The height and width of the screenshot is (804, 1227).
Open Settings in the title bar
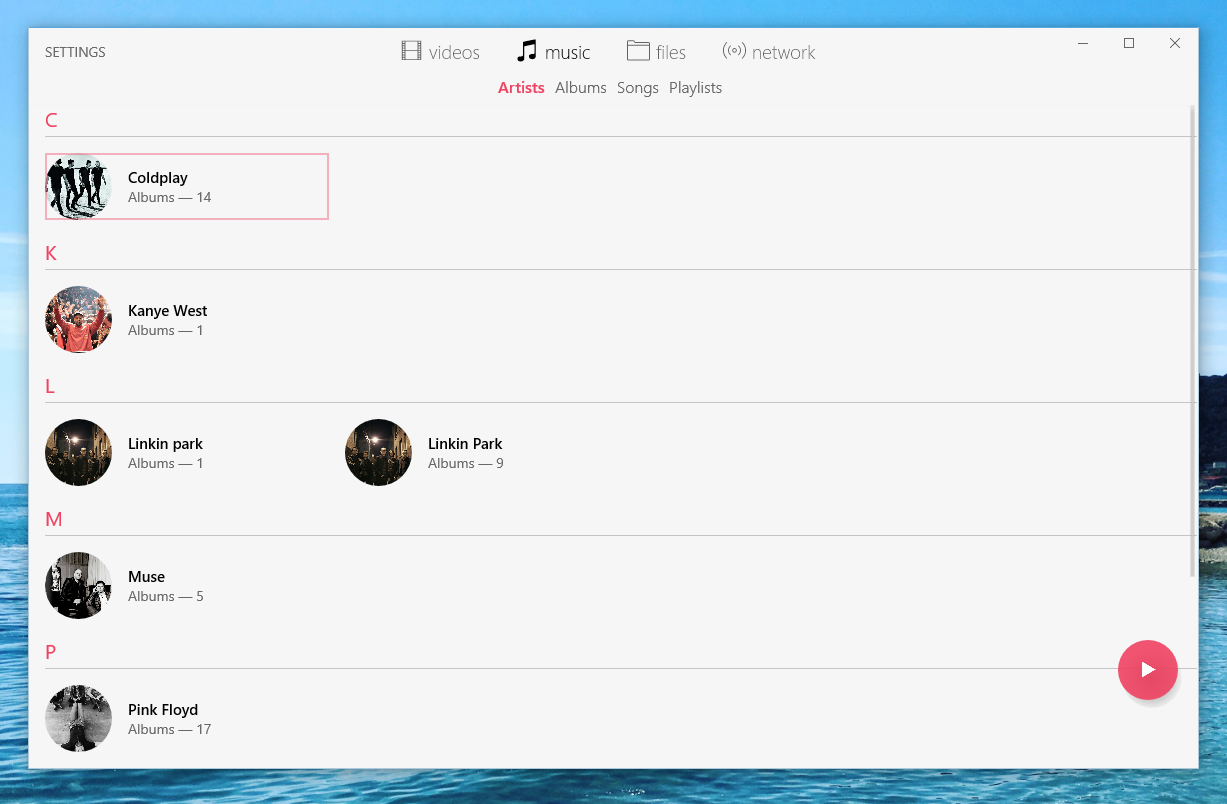(x=75, y=52)
